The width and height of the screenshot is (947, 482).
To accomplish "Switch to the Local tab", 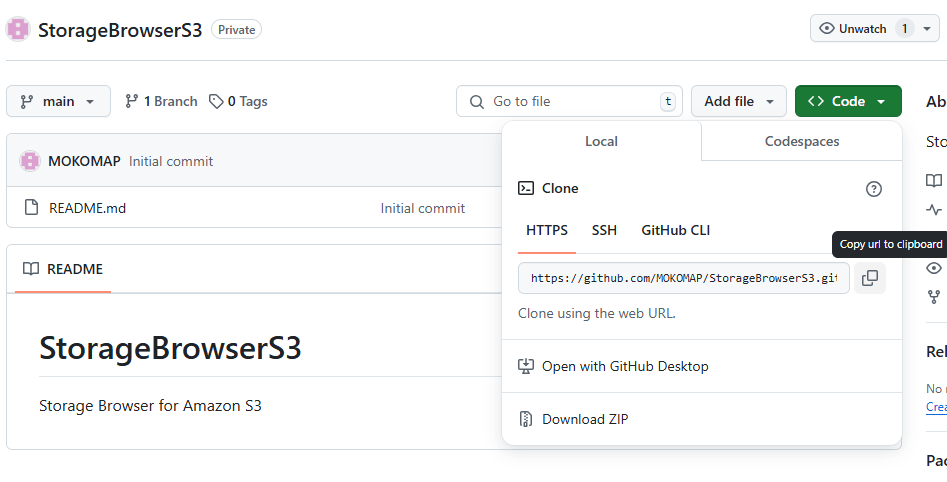I will click(602, 141).
